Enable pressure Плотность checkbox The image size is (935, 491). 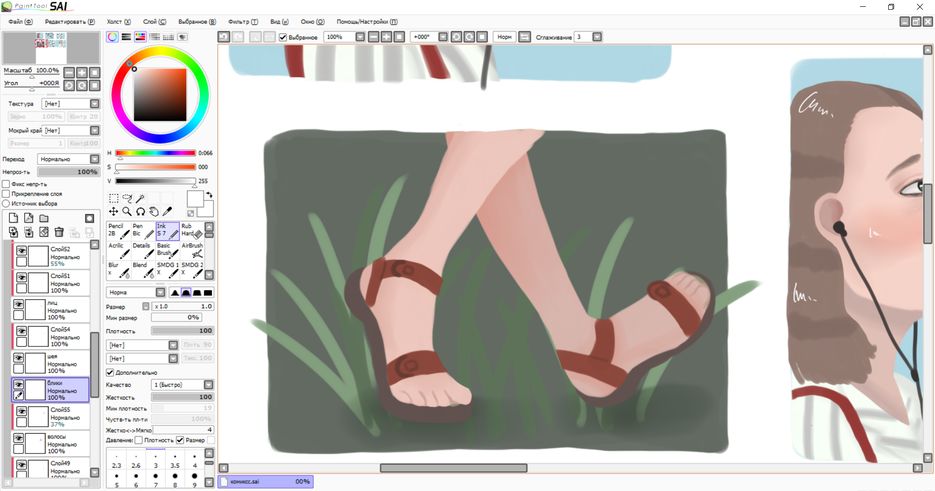[x=138, y=440]
